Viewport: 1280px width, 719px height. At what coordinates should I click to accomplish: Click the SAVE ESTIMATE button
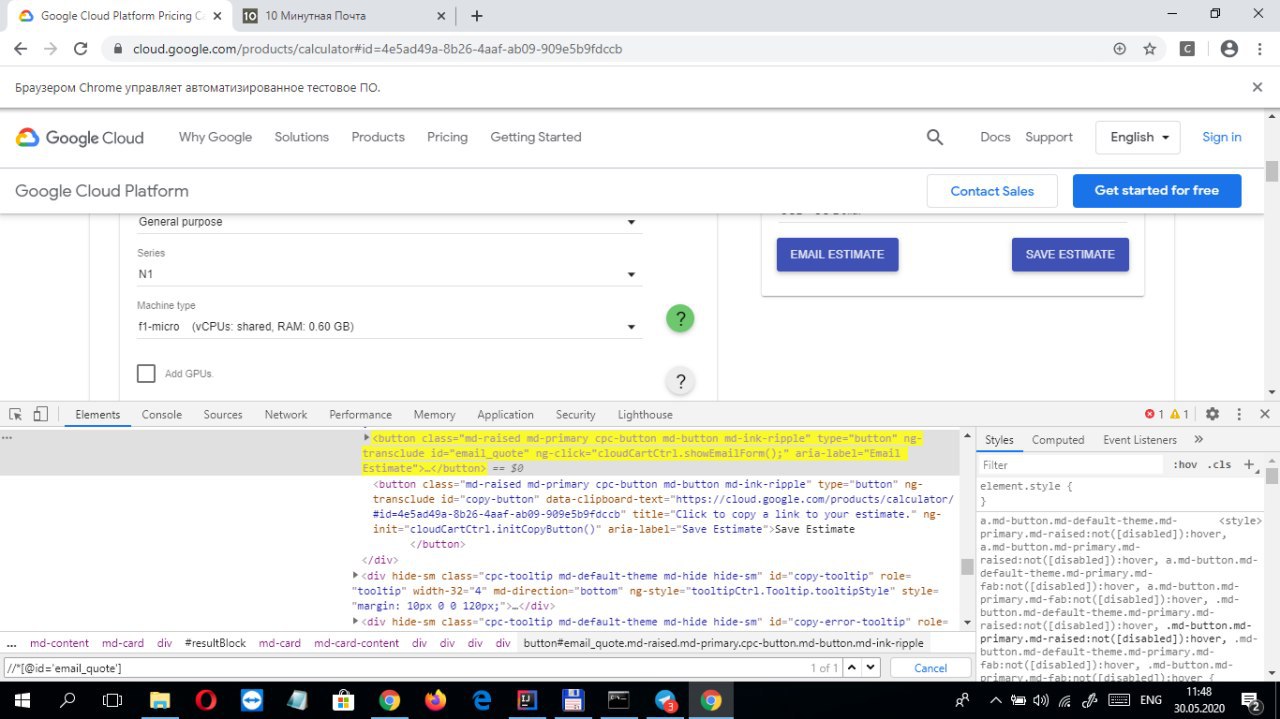point(1070,254)
